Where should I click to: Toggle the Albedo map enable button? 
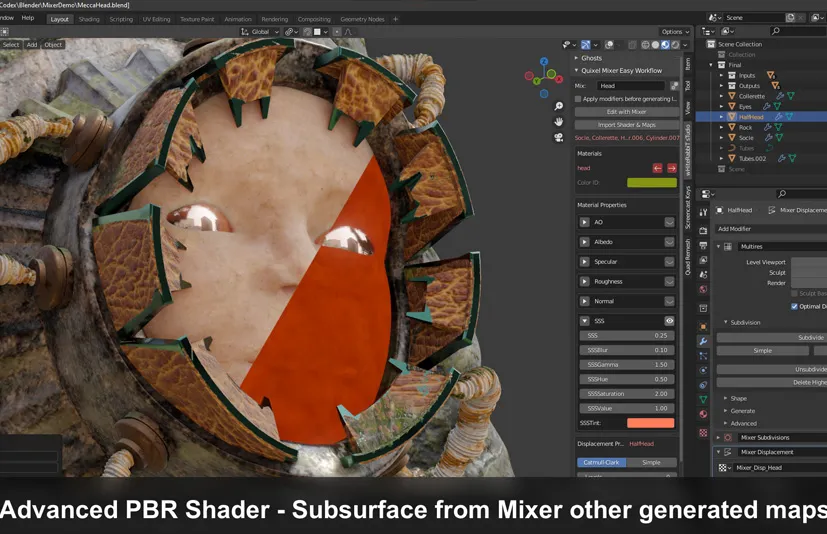tap(669, 242)
